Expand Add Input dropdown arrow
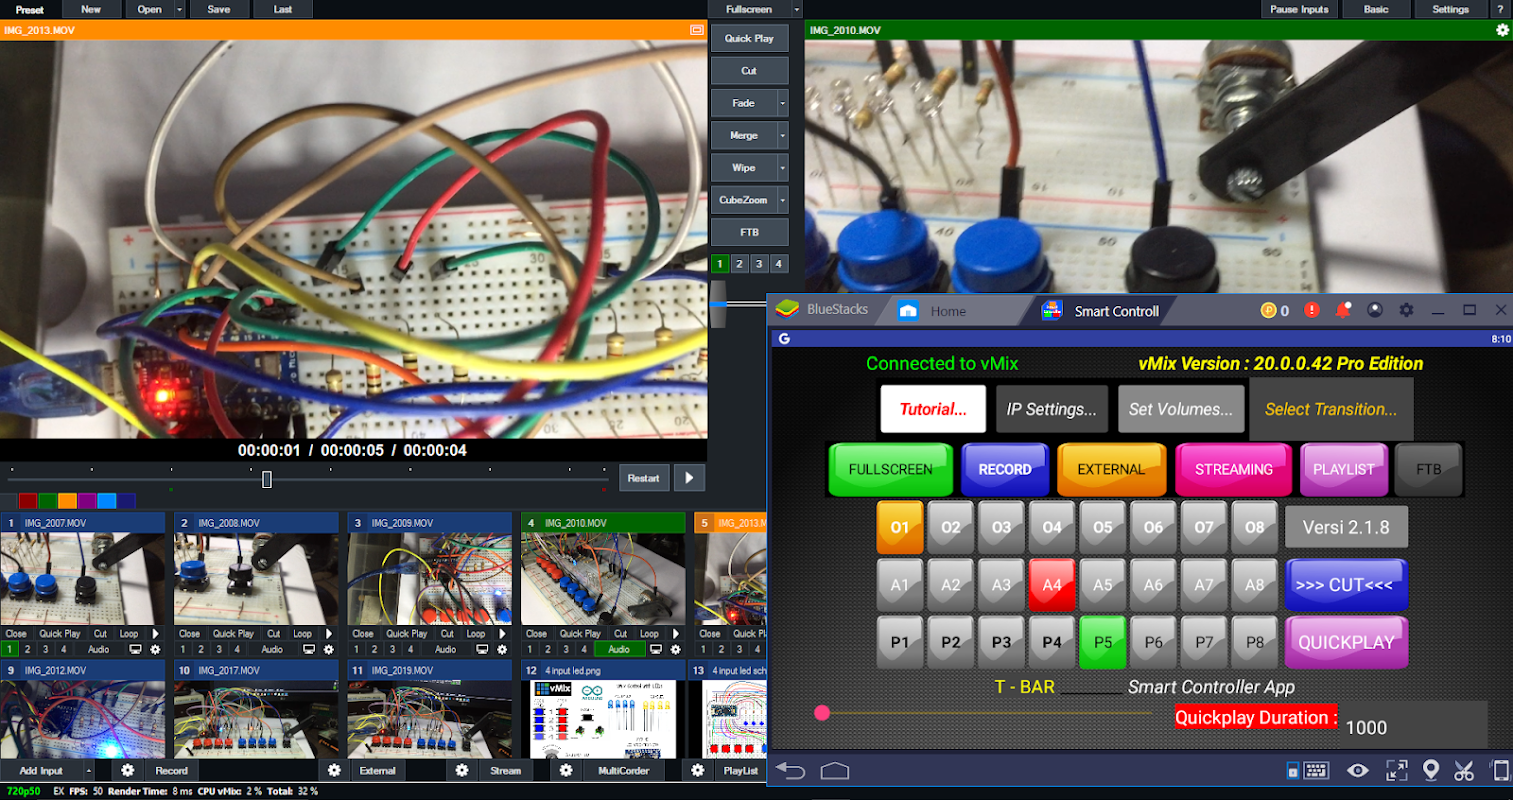 [89, 771]
